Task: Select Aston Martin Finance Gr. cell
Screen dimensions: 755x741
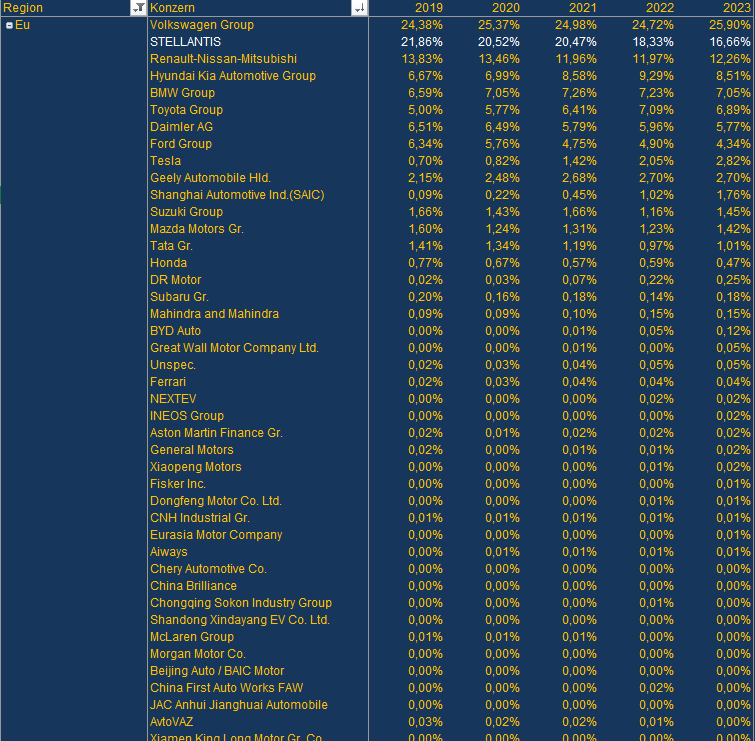Action: click(x=216, y=433)
